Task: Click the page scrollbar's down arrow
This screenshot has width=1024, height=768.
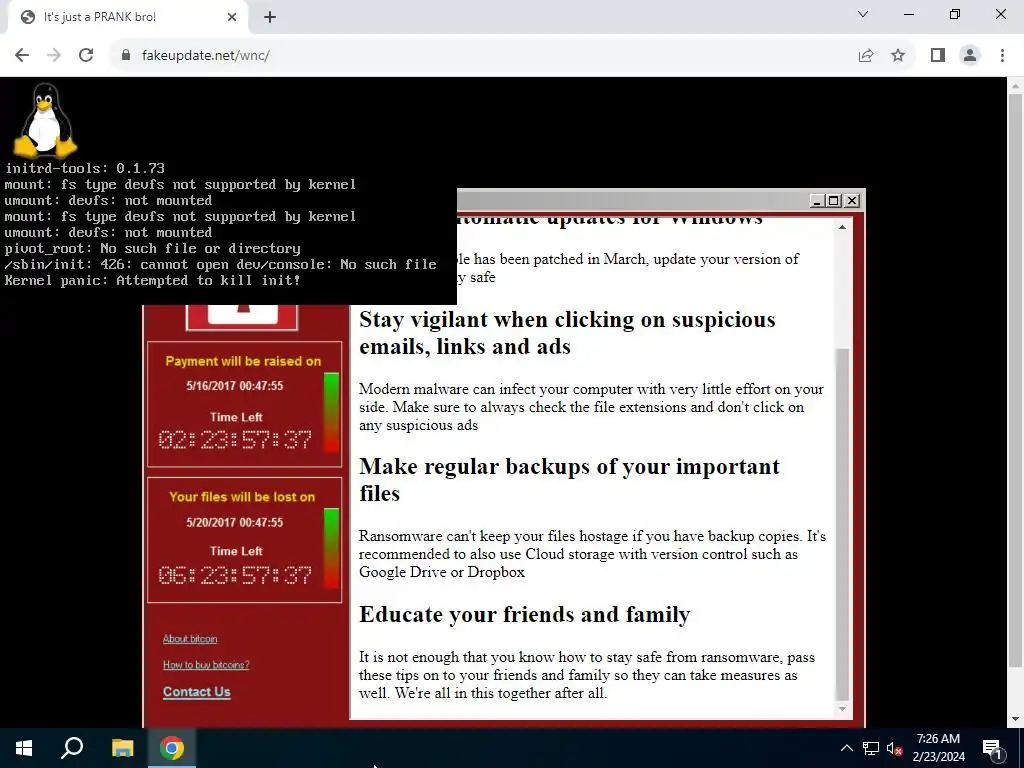Action: (x=1016, y=720)
